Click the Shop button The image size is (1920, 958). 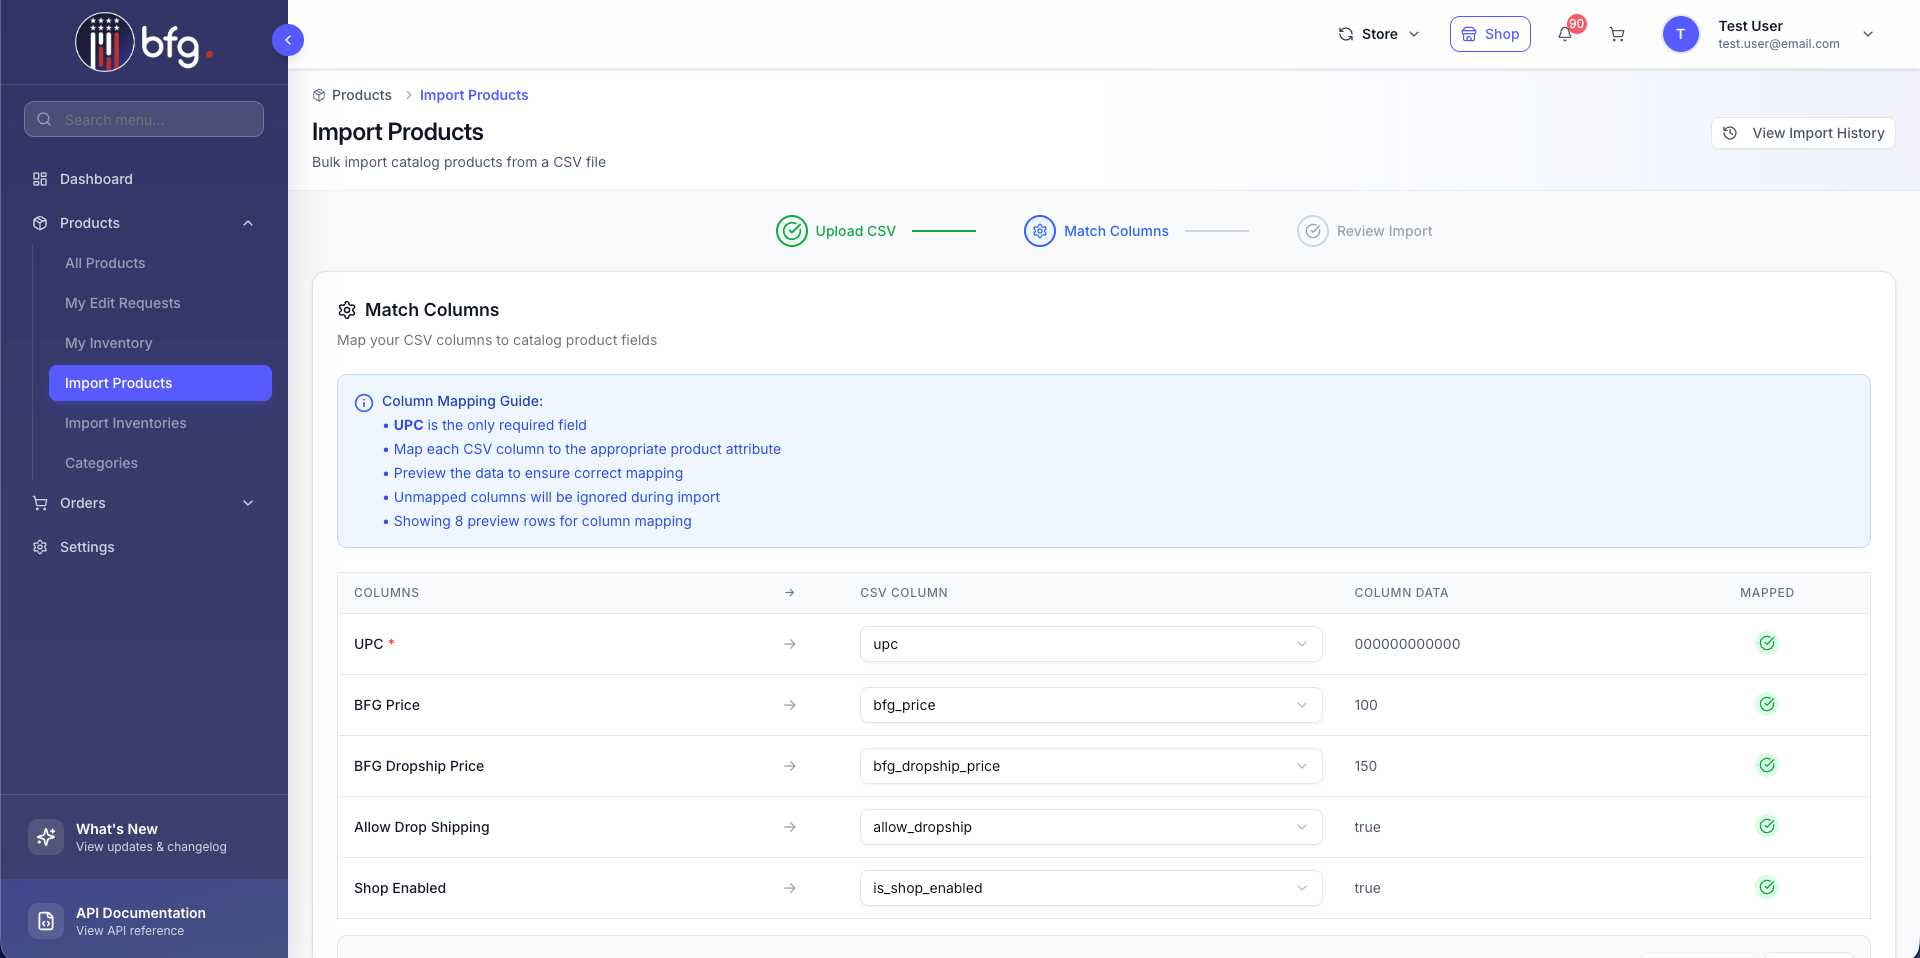point(1490,34)
